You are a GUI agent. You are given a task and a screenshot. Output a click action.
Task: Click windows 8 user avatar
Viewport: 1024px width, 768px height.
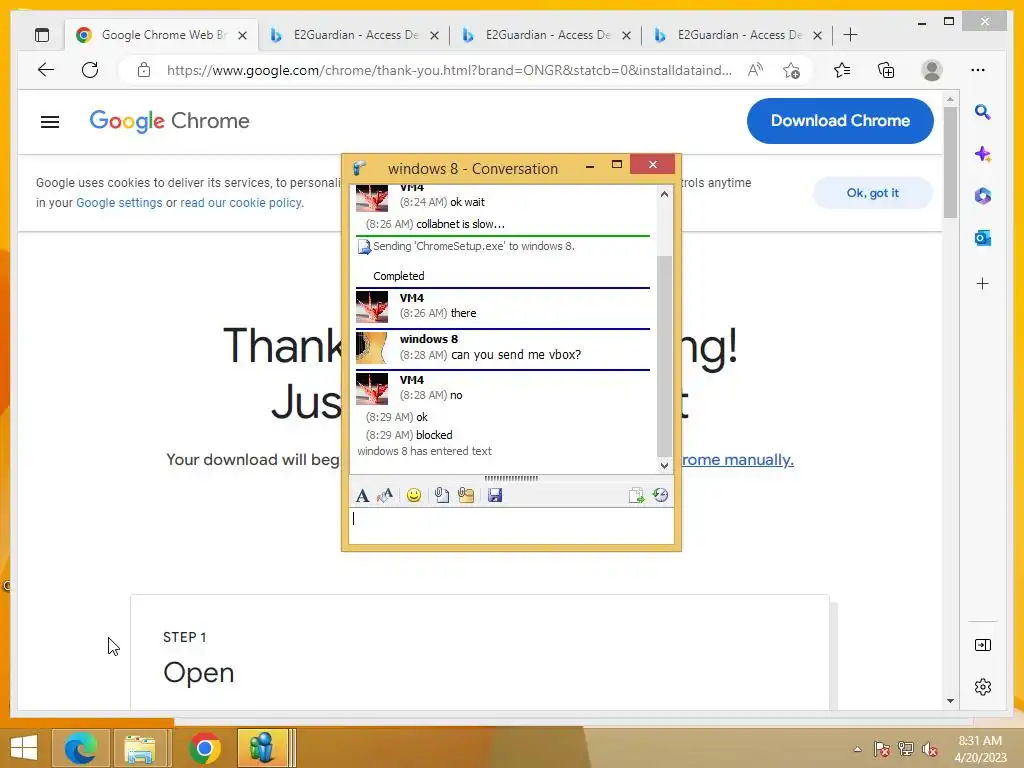[x=372, y=348]
